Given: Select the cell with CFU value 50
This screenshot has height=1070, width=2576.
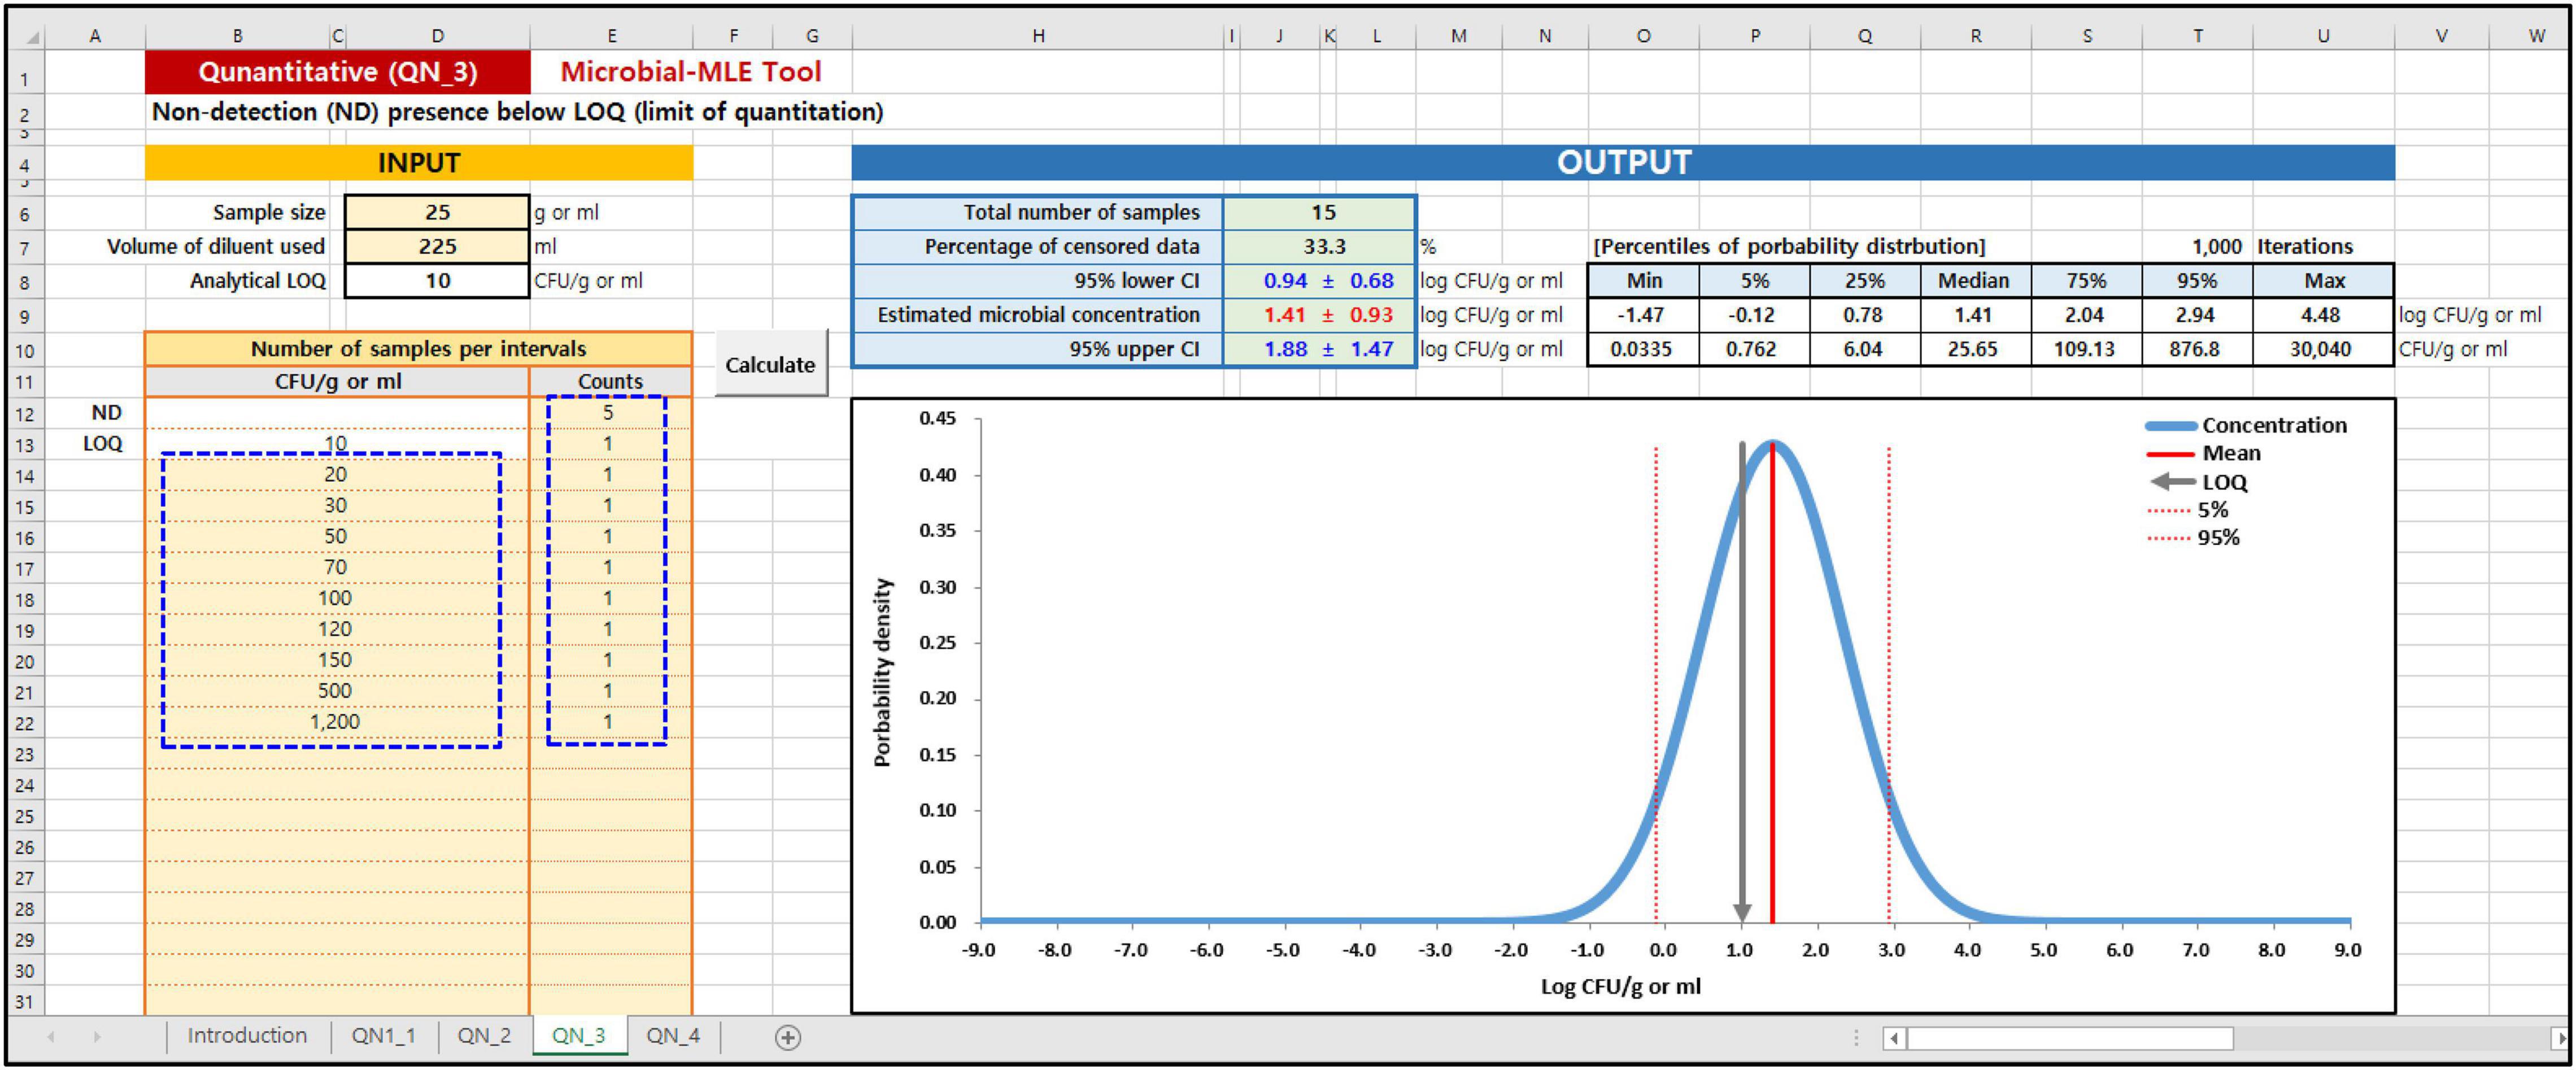Looking at the screenshot, I should (336, 536).
